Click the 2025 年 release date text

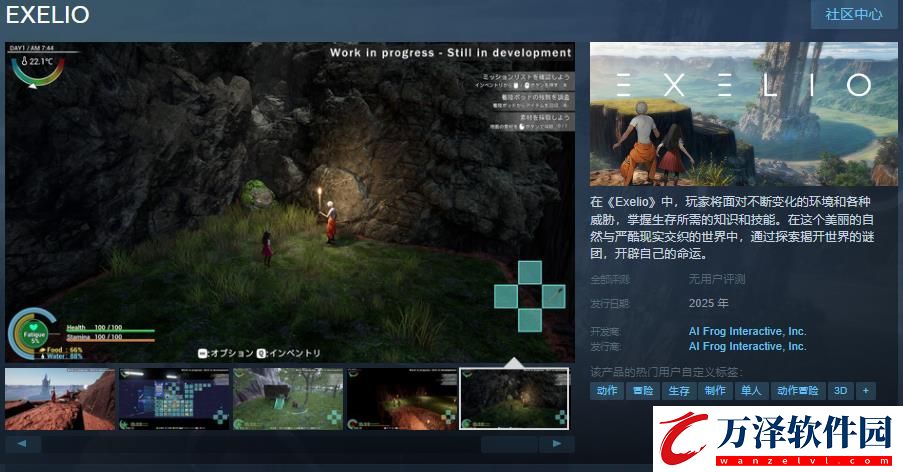click(708, 303)
